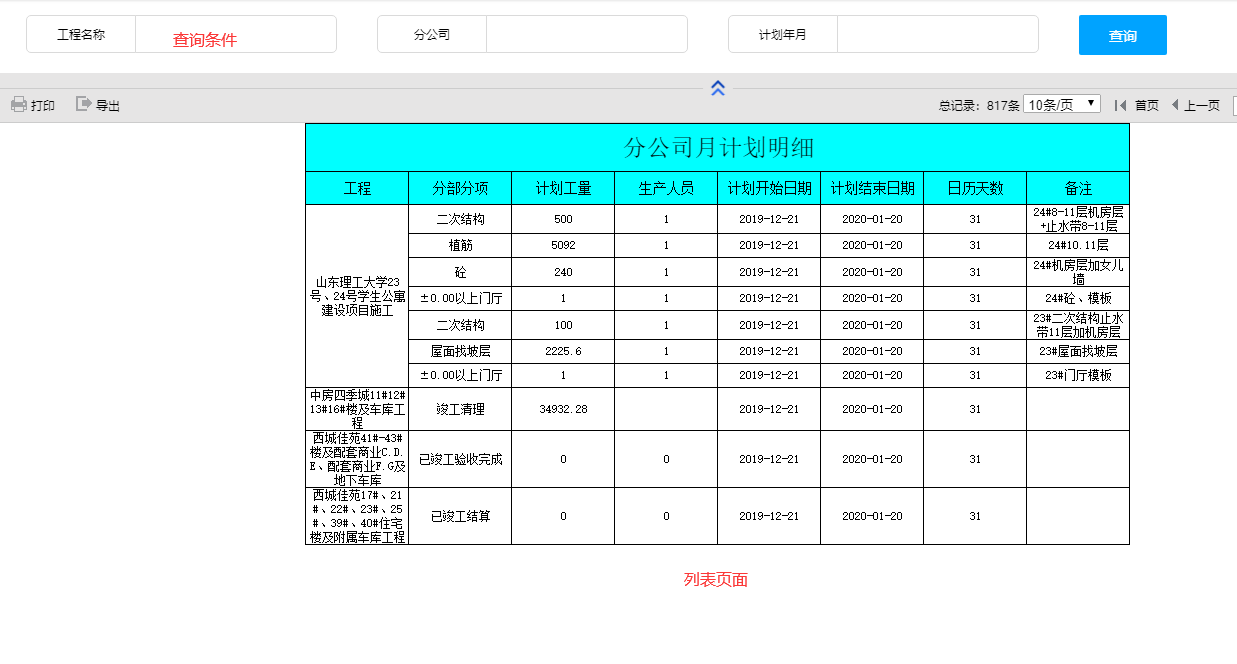
Task: Click the 计划工量 value 5092
Action: click(x=563, y=245)
